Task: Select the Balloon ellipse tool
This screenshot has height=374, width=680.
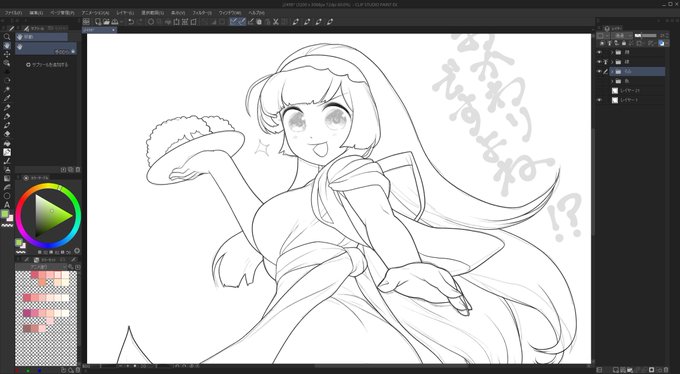Action: coord(7,196)
